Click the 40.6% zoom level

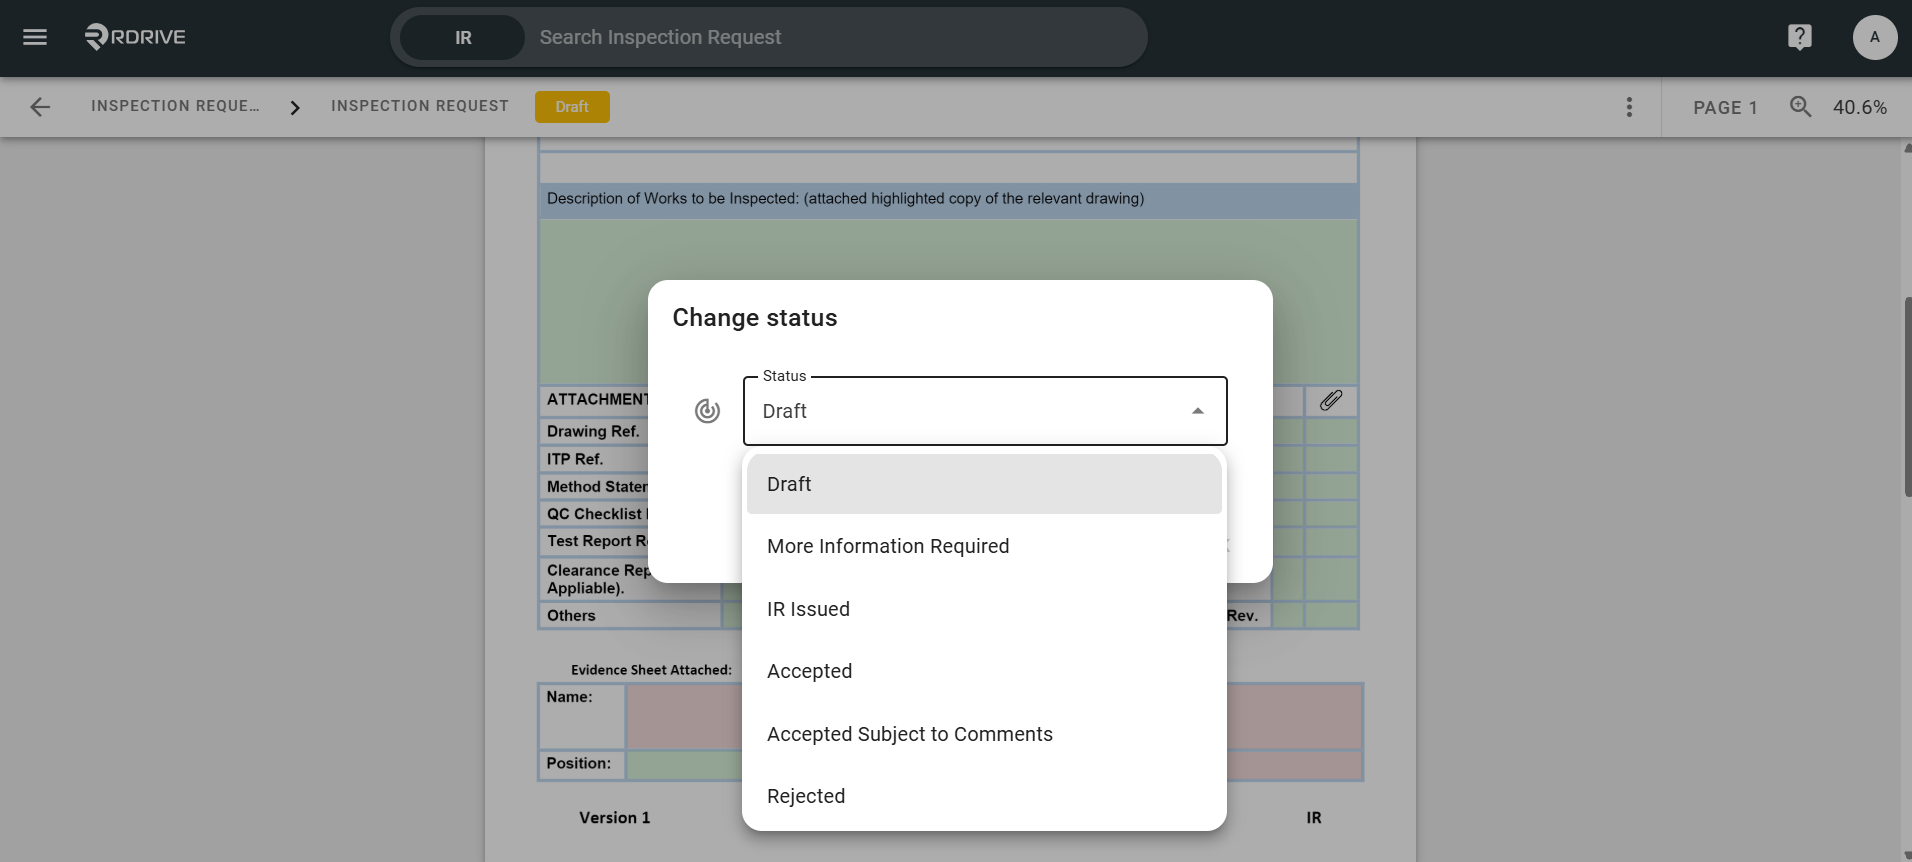coord(1860,107)
